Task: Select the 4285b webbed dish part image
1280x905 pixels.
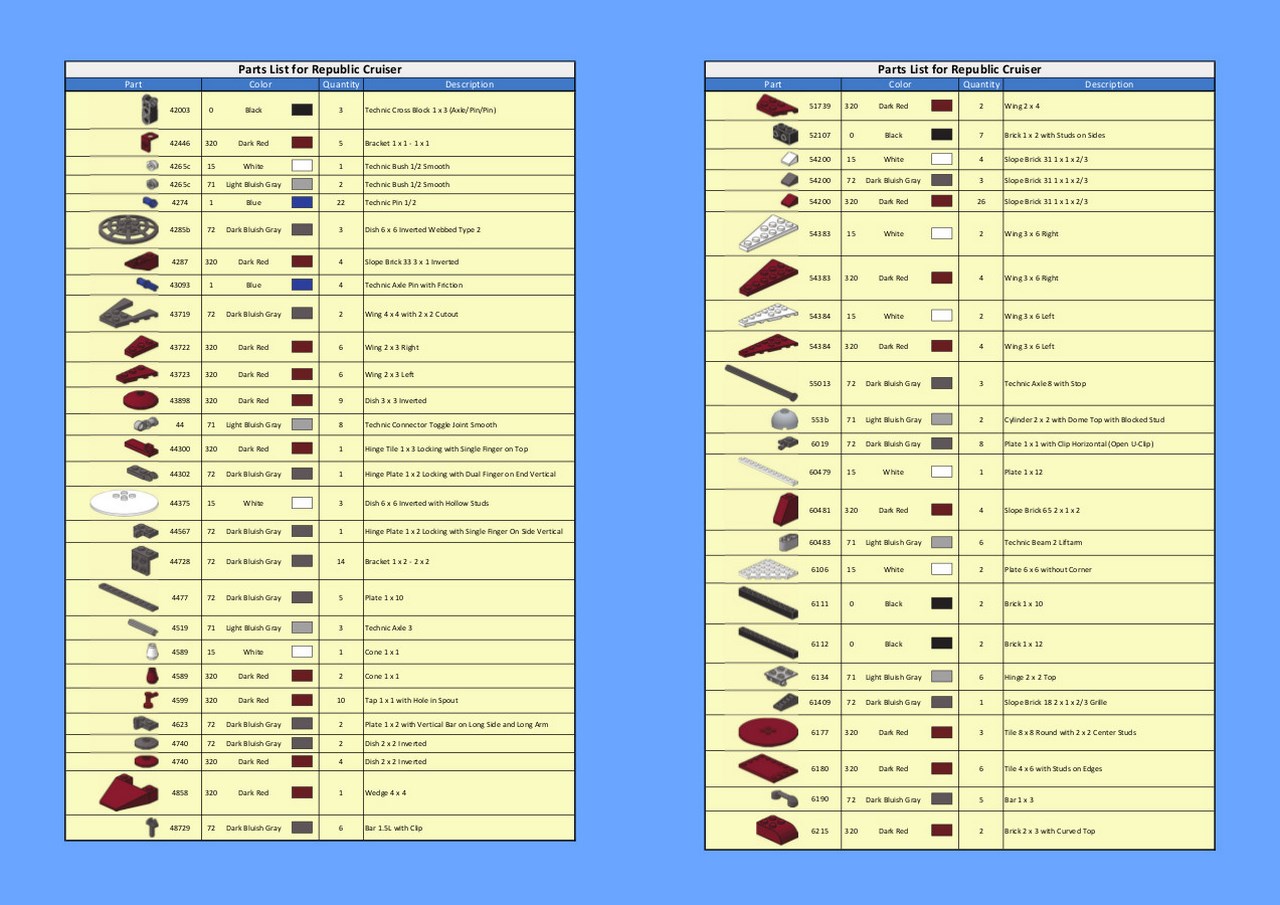Action: point(130,230)
